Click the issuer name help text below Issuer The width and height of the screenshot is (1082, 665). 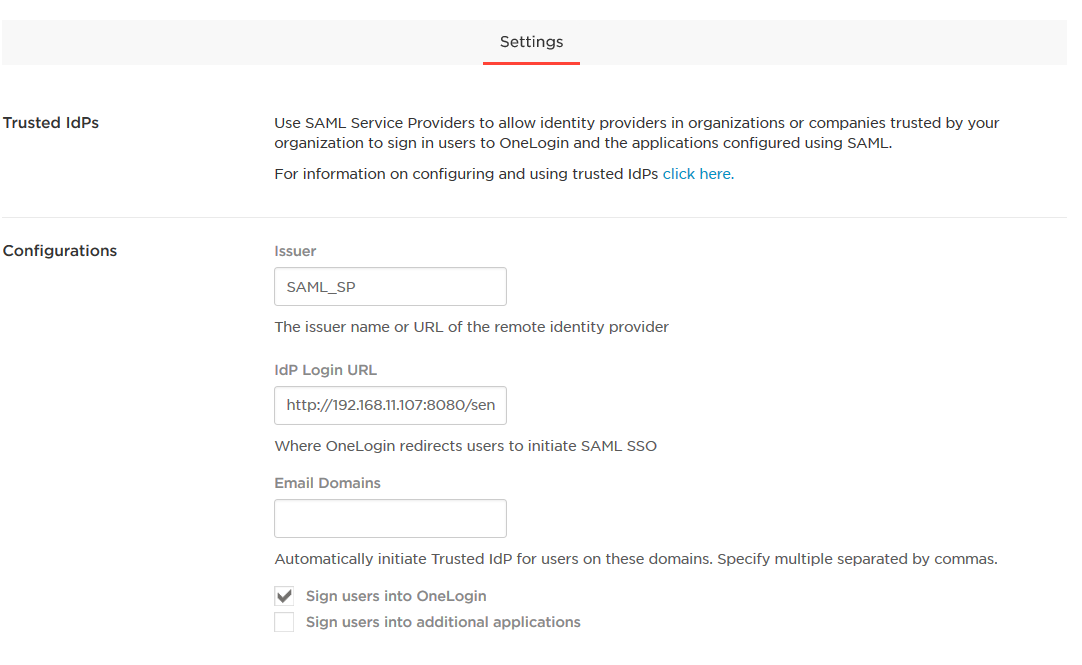pyautogui.click(x=471, y=327)
